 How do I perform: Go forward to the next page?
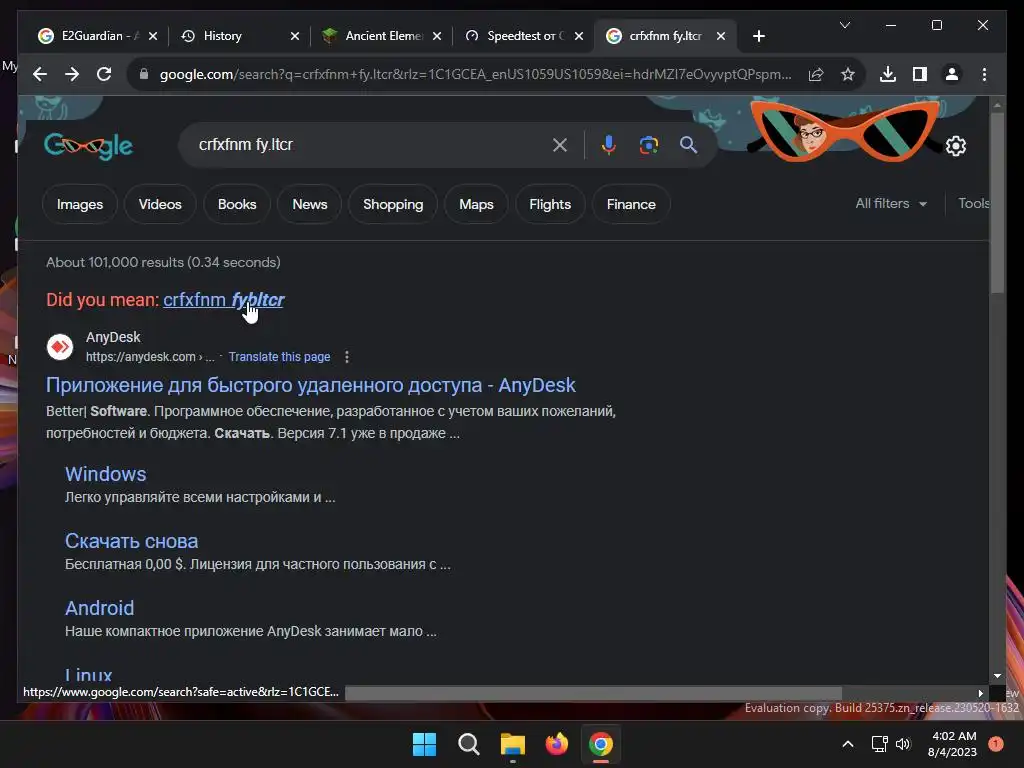coord(72,74)
